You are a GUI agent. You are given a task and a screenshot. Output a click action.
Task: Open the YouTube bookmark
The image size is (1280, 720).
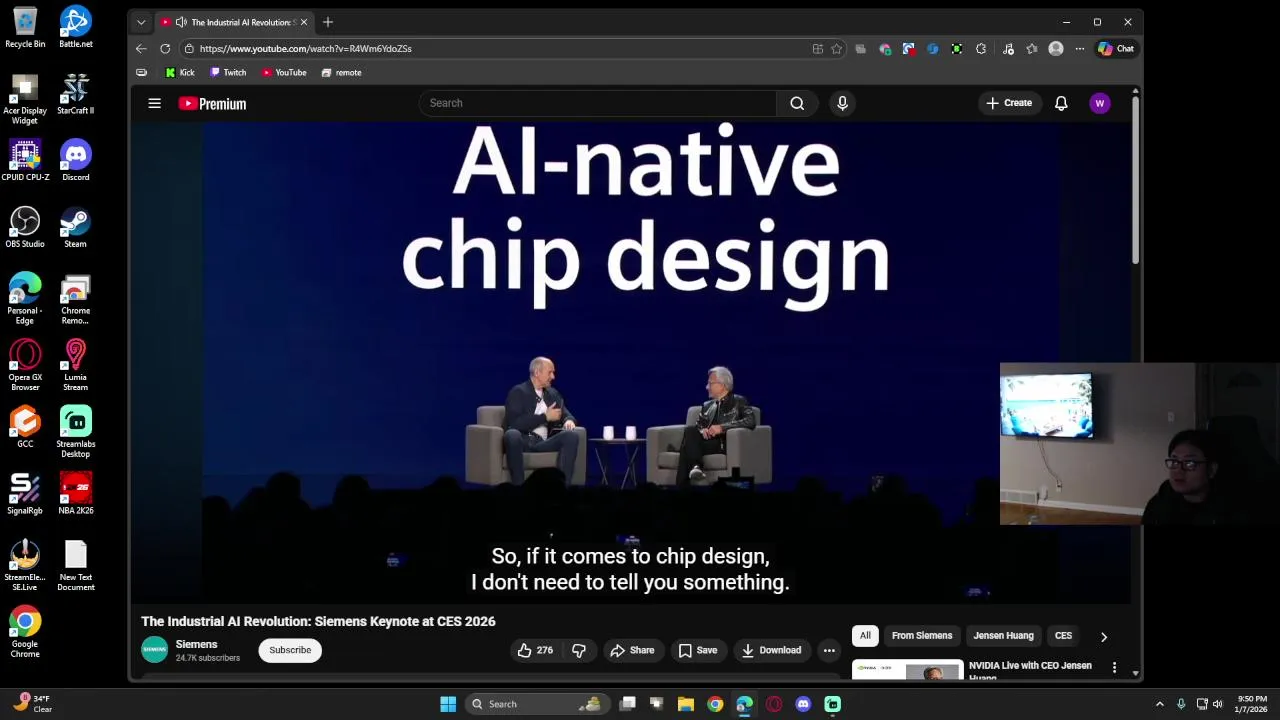tap(284, 72)
